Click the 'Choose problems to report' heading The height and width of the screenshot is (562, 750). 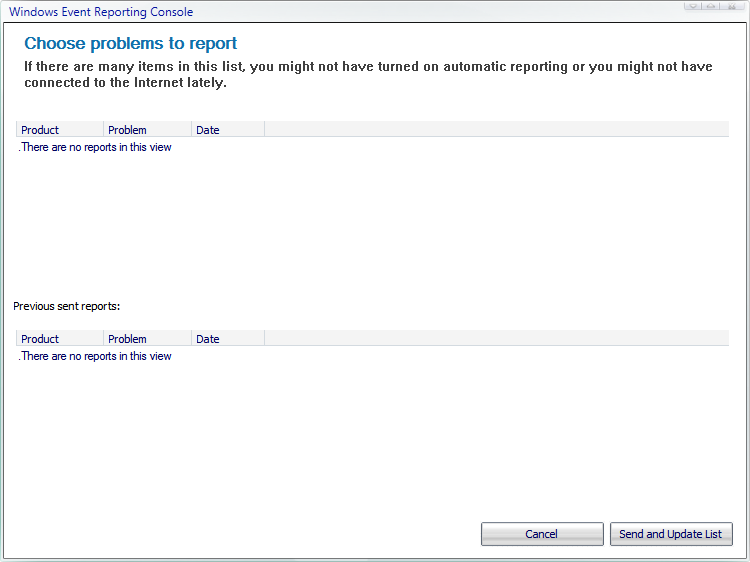point(131,44)
